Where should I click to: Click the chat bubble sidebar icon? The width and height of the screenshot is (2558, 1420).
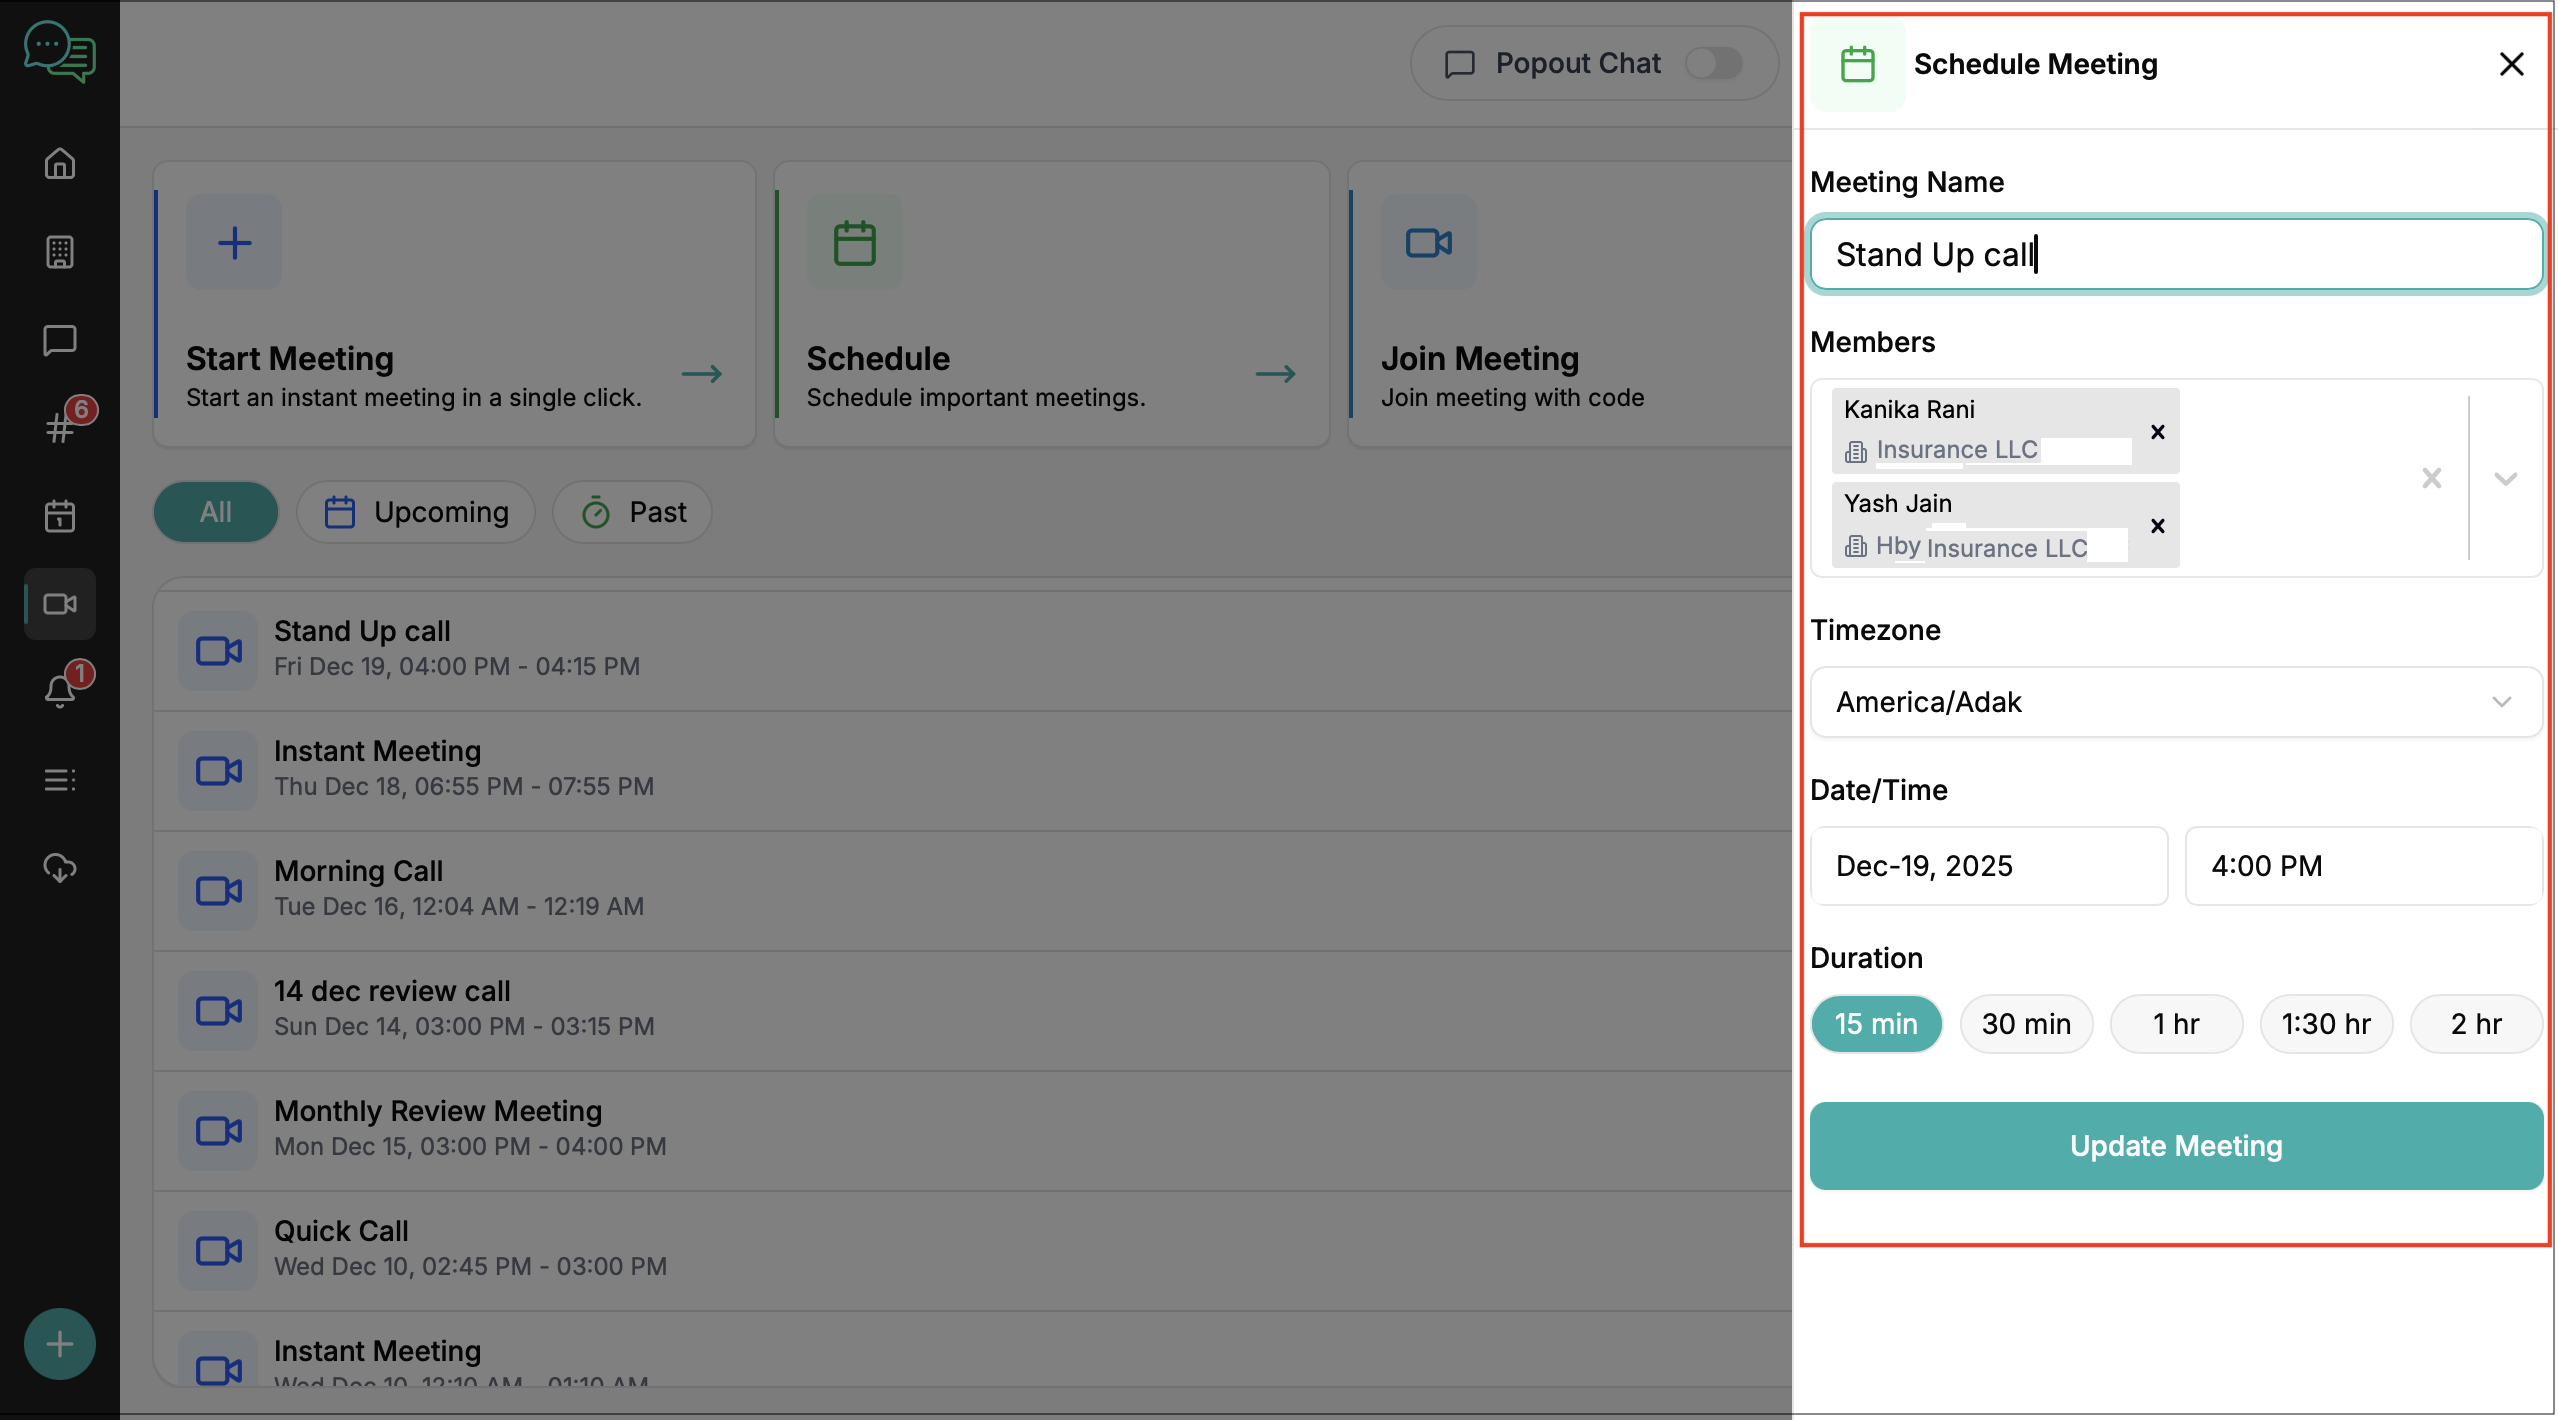point(60,340)
